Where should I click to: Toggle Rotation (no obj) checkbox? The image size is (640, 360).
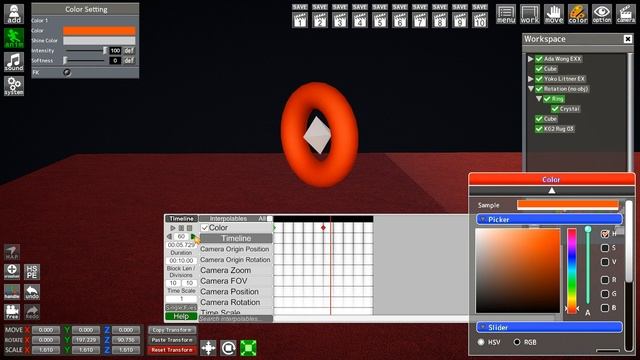pos(539,89)
